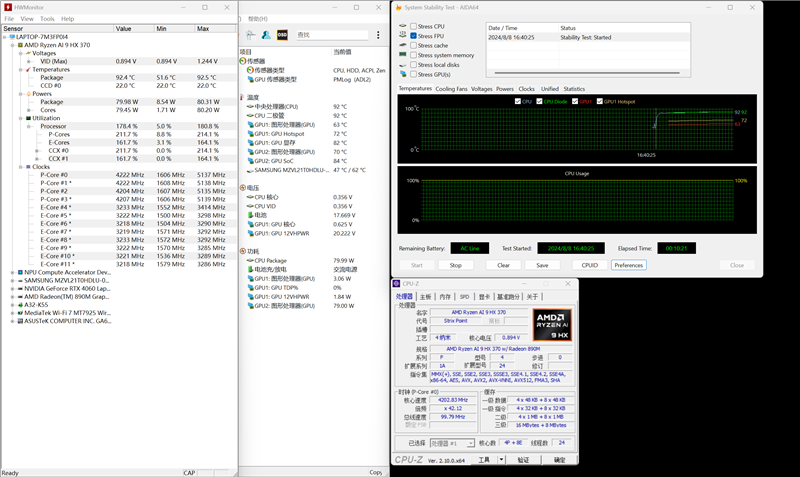
Task: Click the 确定 button in CPU-Z
Action: tap(560, 460)
